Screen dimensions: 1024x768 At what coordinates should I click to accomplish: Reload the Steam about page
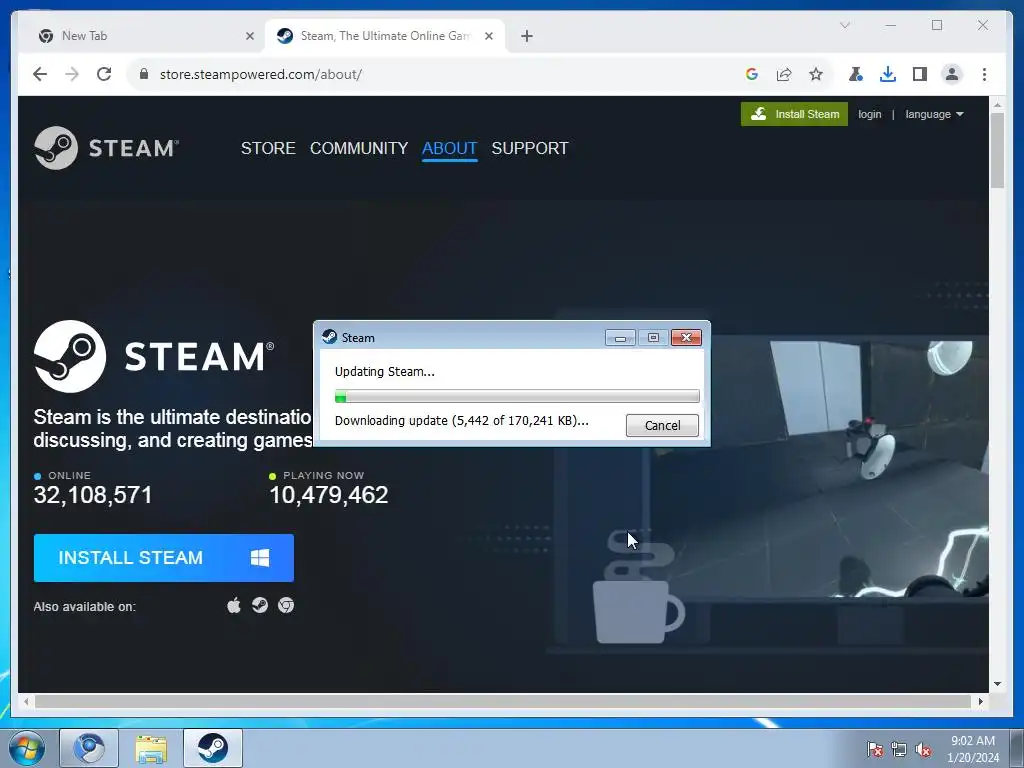tap(104, 74)
